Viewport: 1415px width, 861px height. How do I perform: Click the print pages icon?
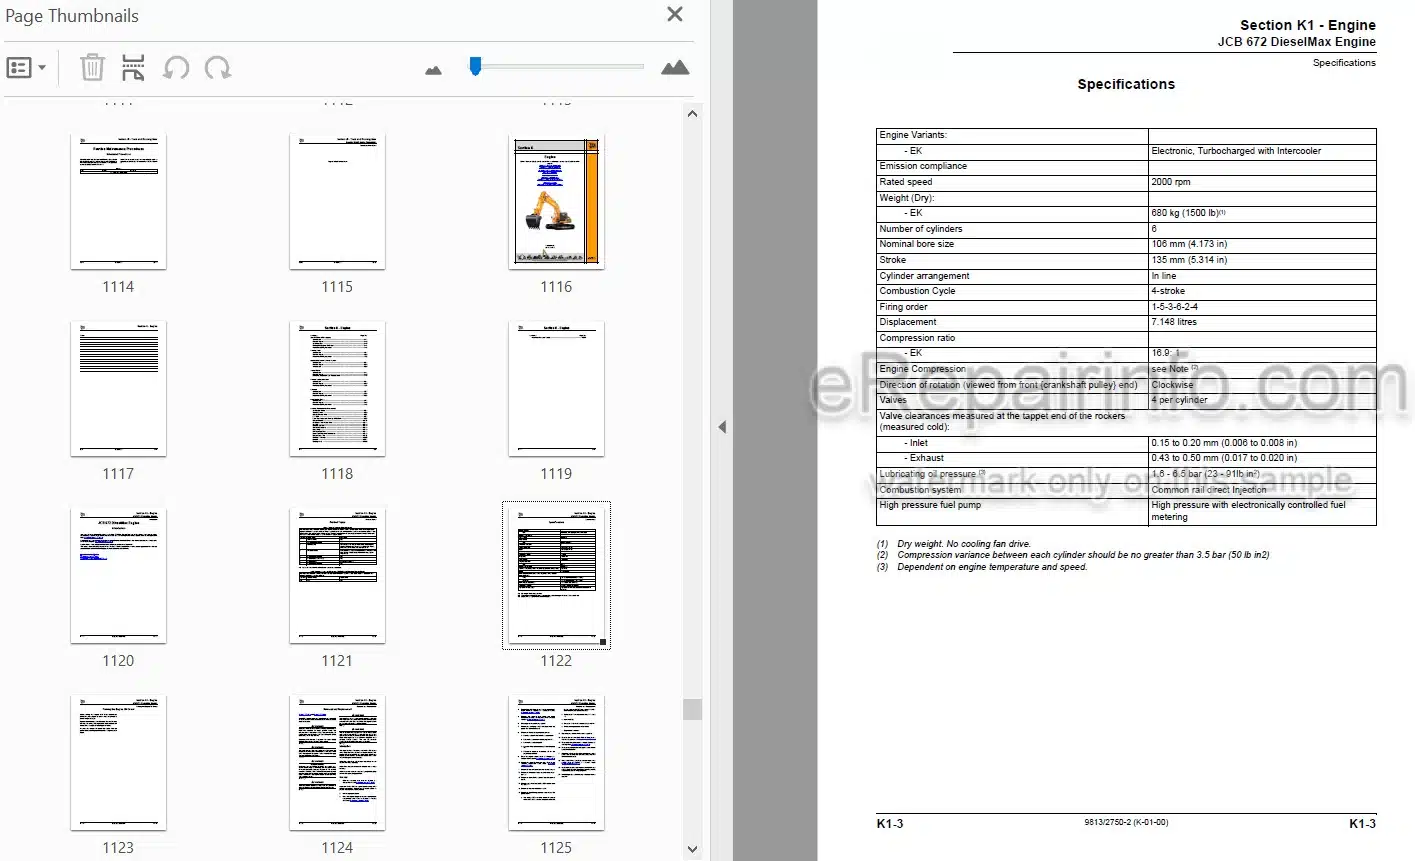pos(133,67)
